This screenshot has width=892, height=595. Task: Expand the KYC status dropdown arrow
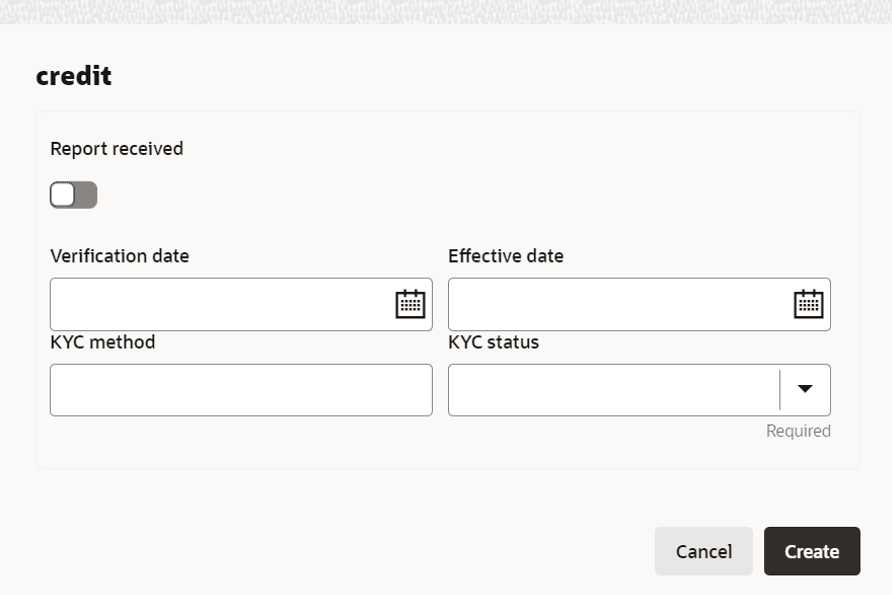(x=805, y=389)
